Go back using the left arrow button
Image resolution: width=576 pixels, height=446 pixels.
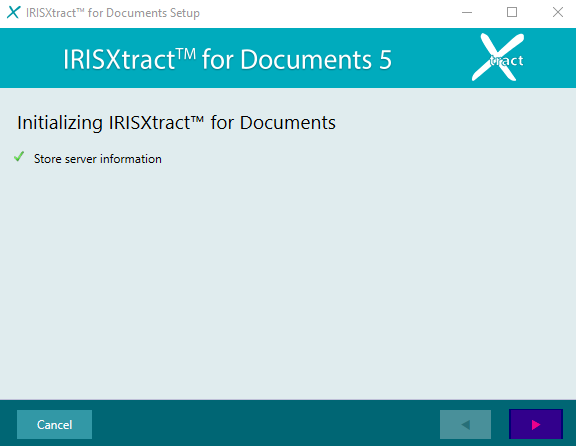click(x=465, y=424)
